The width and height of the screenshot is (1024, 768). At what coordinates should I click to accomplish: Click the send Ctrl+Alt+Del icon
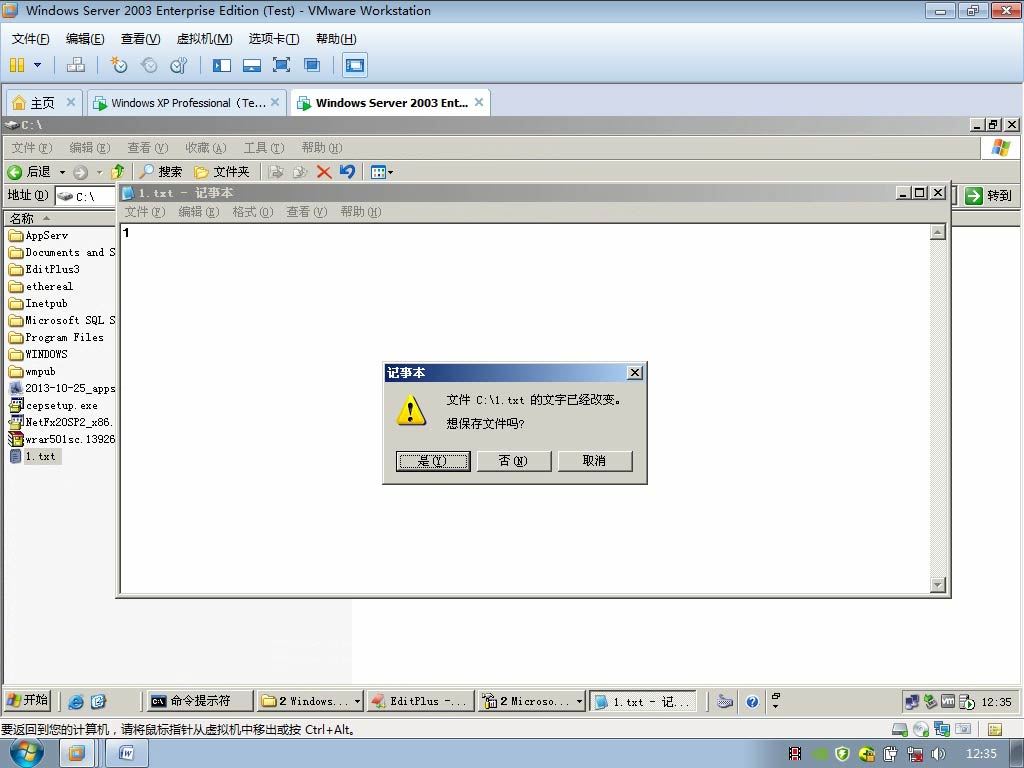click(x=76, y=65)
